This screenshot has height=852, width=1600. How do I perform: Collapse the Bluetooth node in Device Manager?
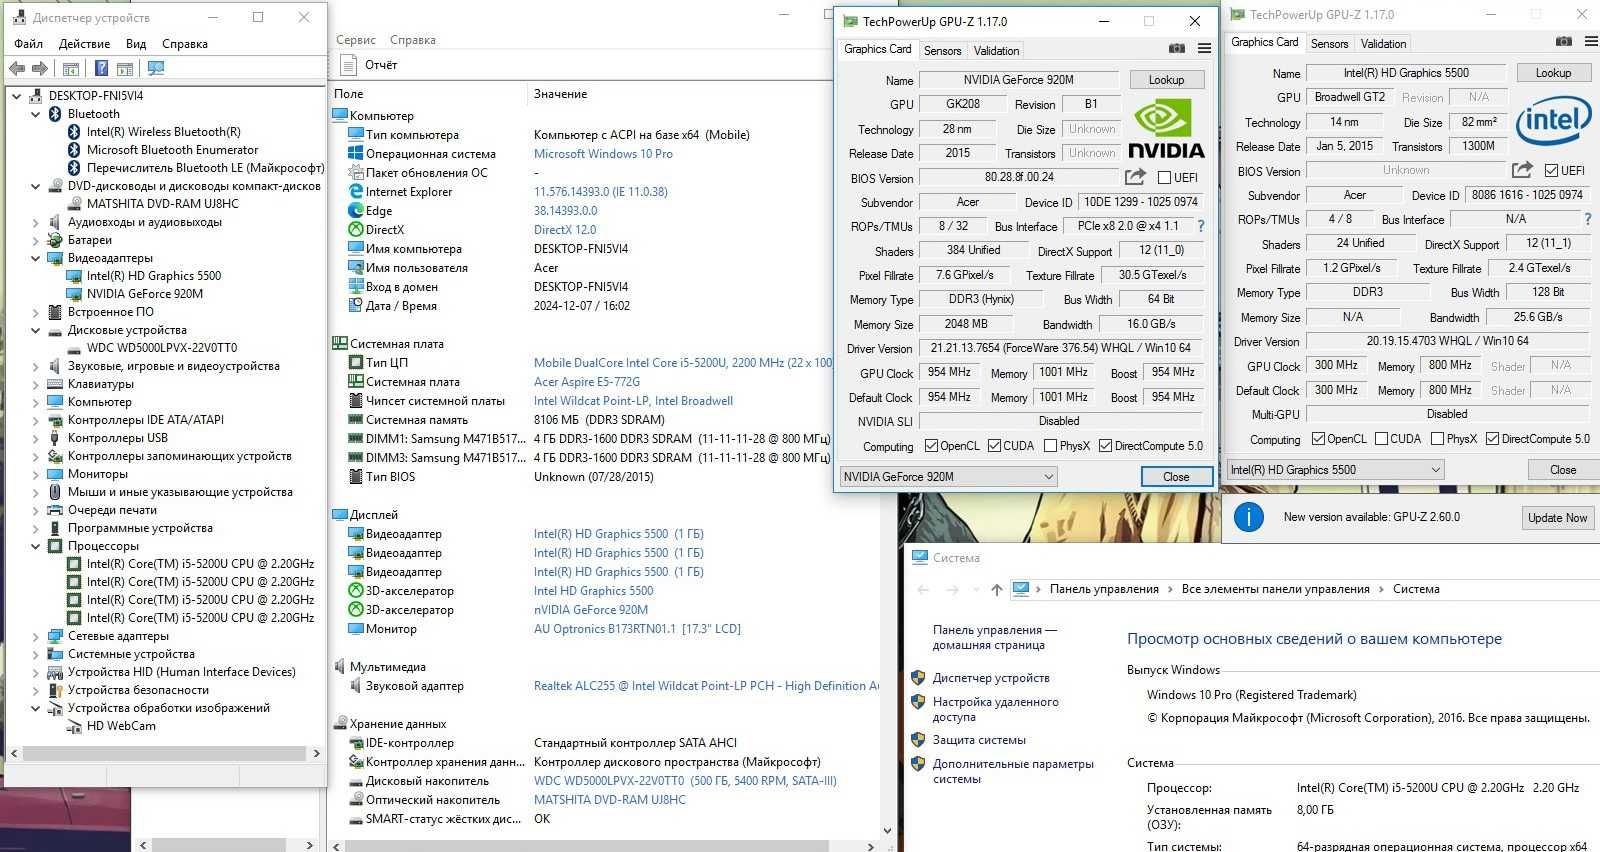pos(35,114)
